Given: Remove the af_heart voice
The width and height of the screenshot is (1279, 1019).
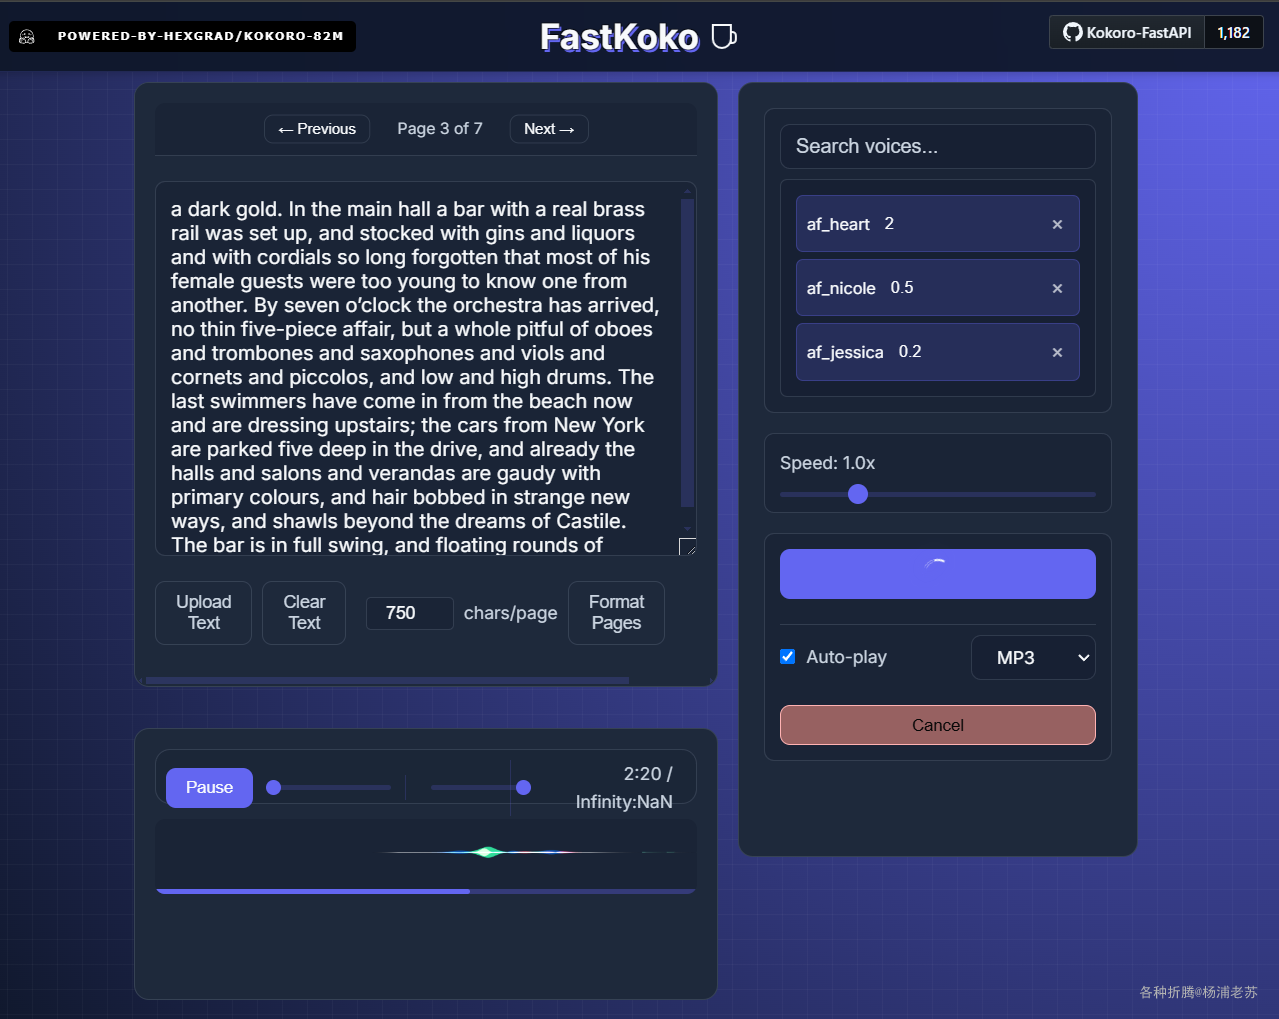Looking at the screenshot, I should 1057,224.
